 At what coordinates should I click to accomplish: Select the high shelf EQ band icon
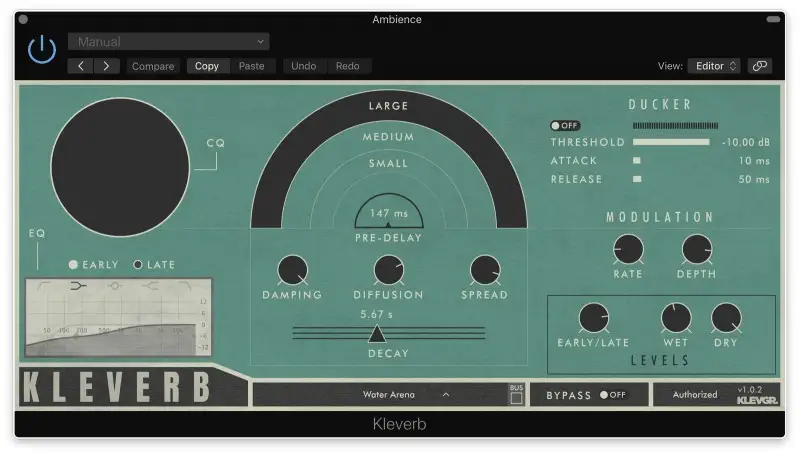click(150, 286)
